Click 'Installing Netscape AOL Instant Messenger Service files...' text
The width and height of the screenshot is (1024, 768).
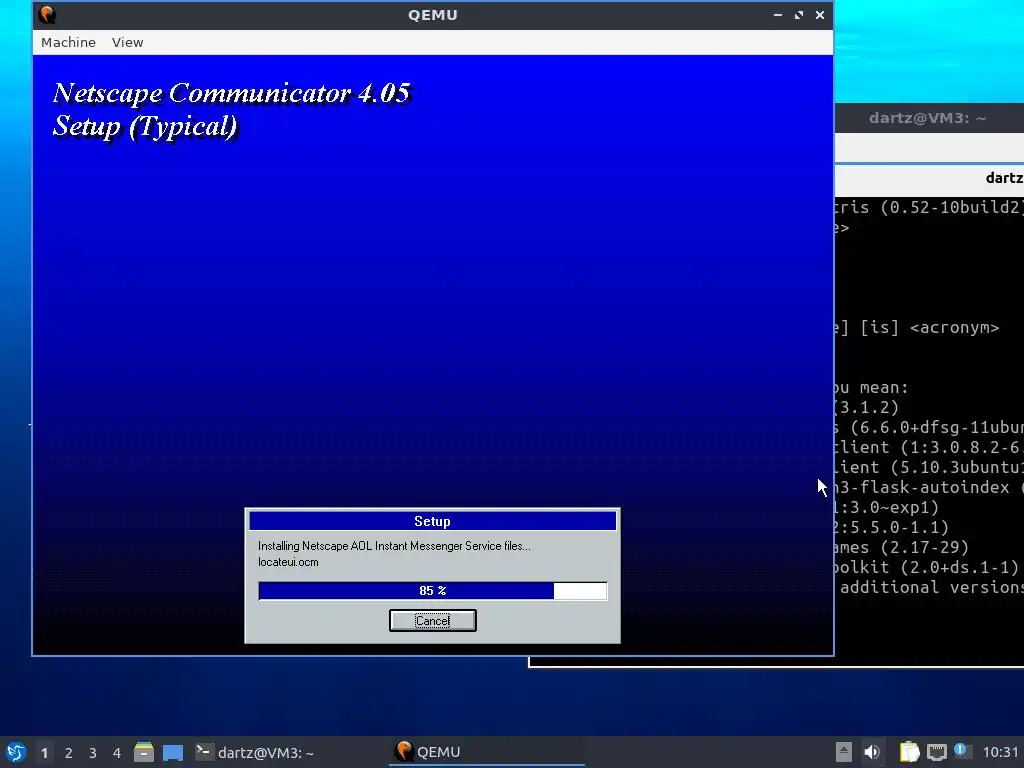point(394,546)
